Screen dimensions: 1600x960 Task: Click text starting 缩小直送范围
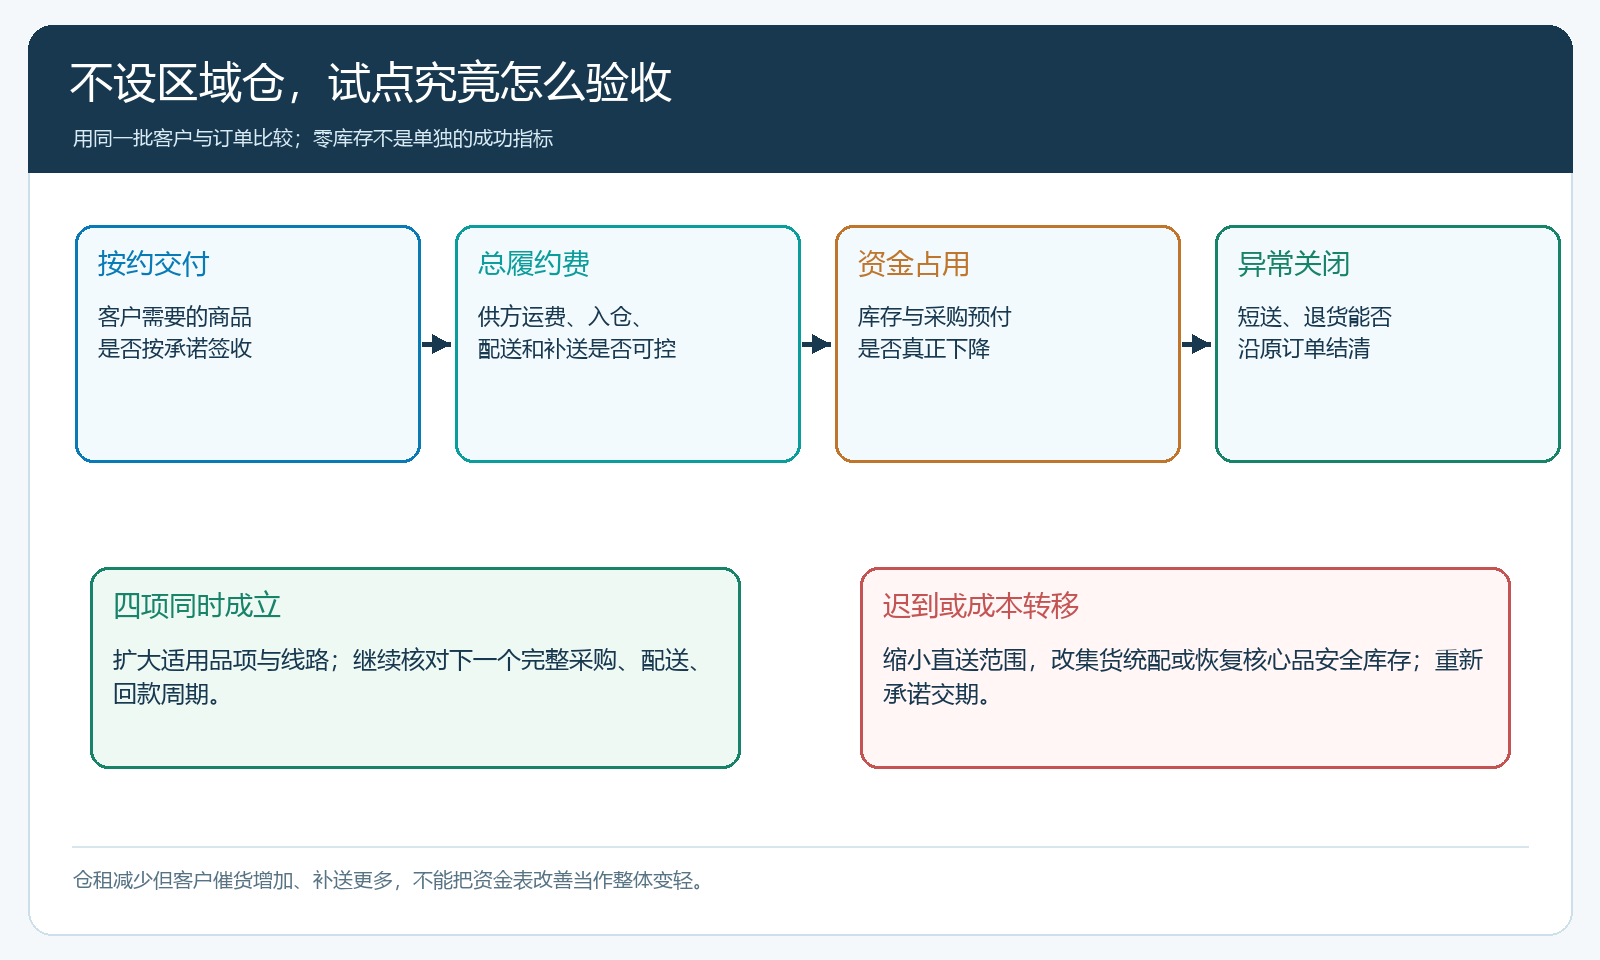coord(1182,660)
